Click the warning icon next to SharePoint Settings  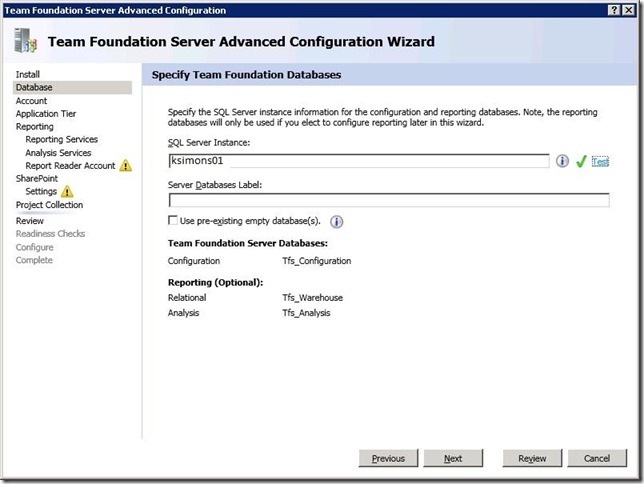[x=67, y=192]
